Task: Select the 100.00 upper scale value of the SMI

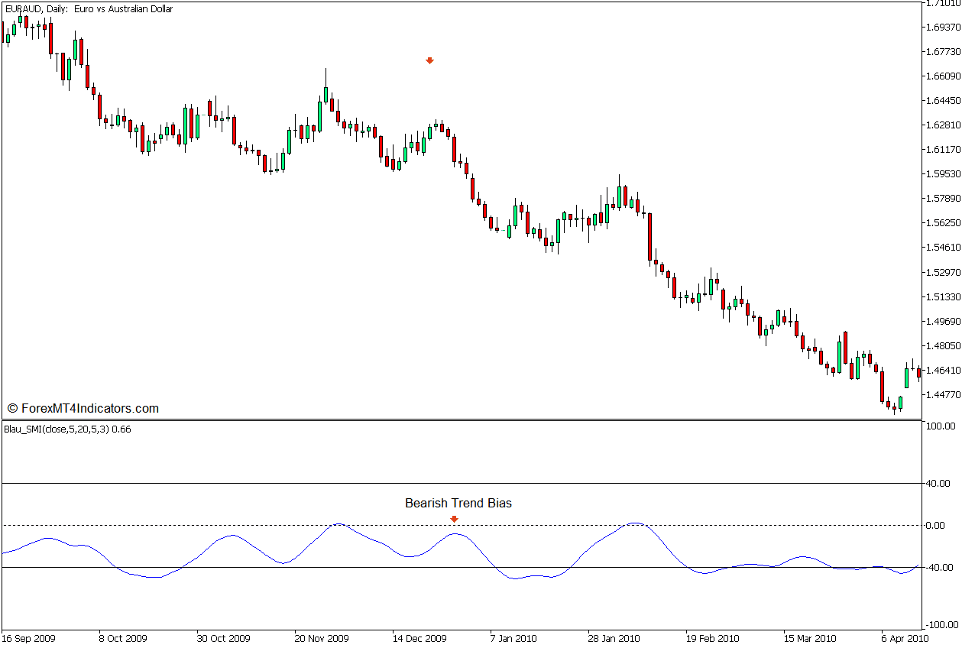Action: tap(943, 425)
